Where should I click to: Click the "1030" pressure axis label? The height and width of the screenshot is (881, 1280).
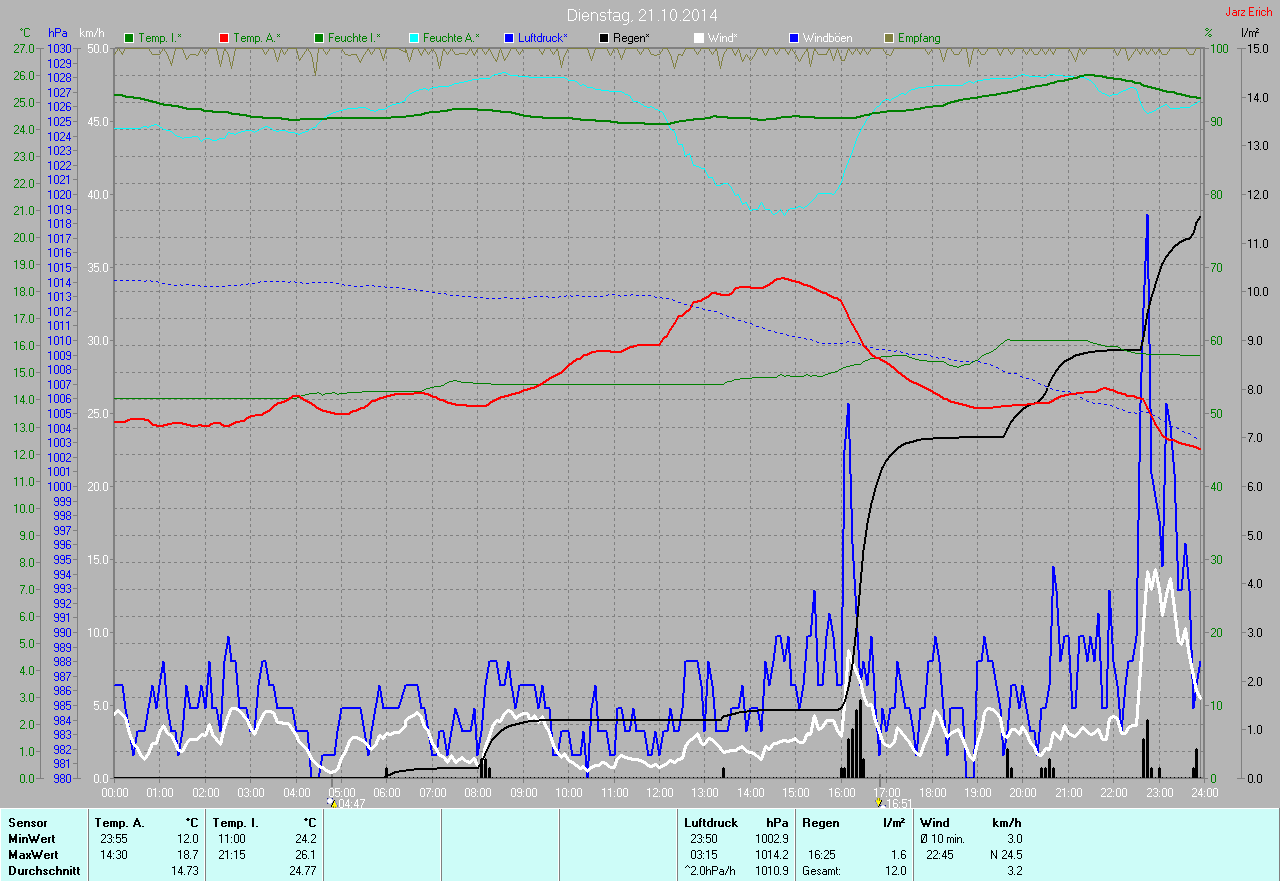pos(59,48)
